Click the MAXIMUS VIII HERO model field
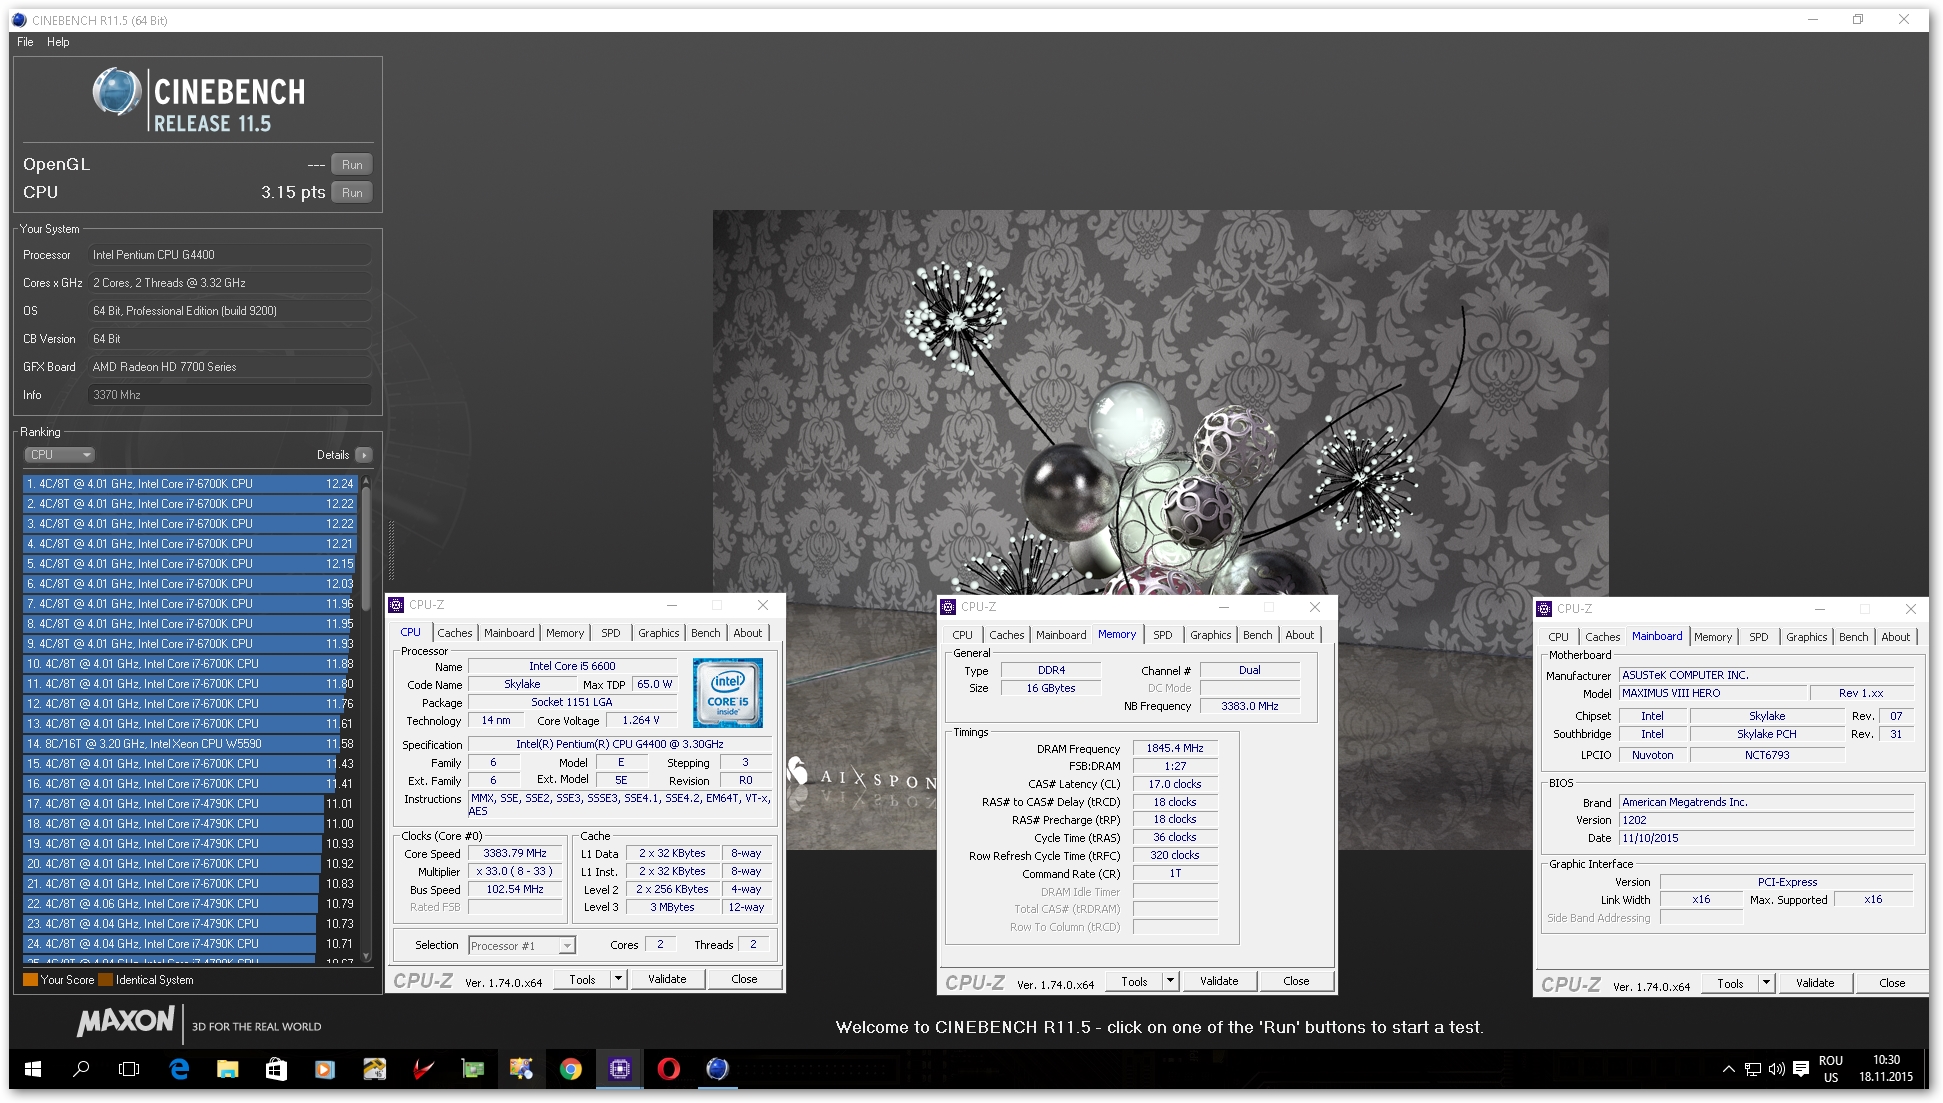This screenshot has width=1943, height=1103. point(1714,693)
